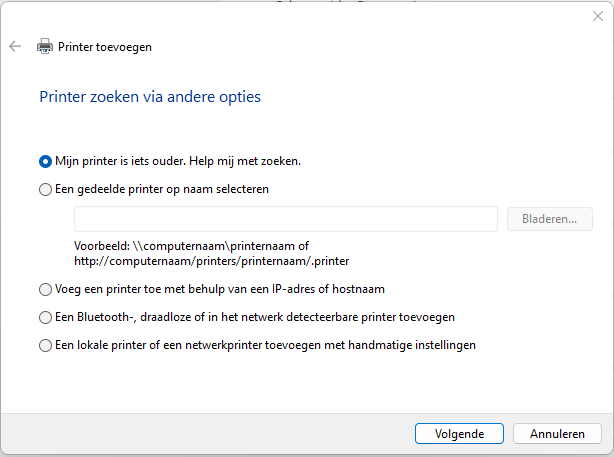Cancel with the Annuleren button
614x457 pixels.
click(x=557, y=434)
